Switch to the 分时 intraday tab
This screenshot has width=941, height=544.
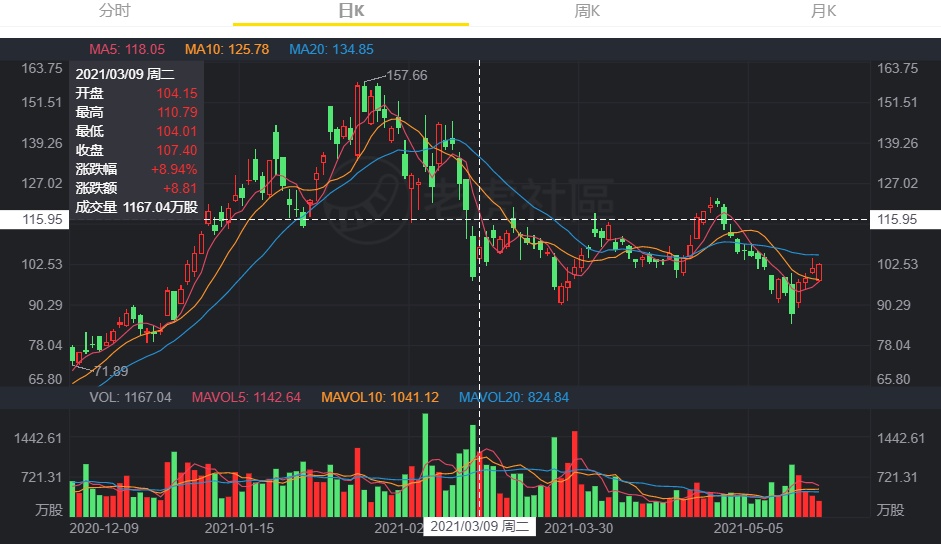[x=115, y=11]
